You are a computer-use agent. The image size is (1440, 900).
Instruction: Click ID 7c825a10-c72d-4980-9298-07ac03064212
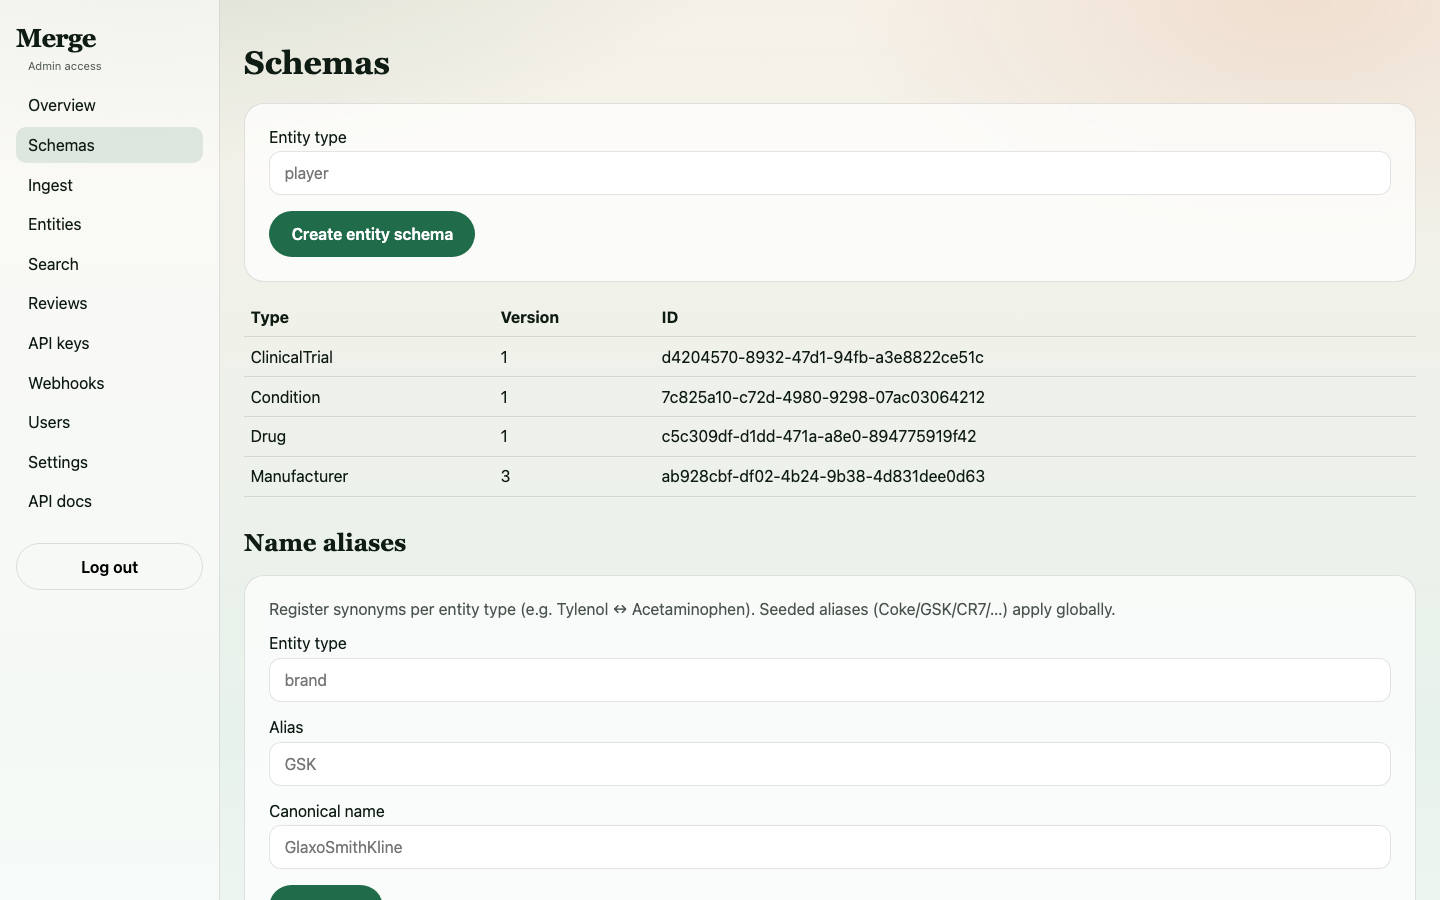click(x=823, y=397)
